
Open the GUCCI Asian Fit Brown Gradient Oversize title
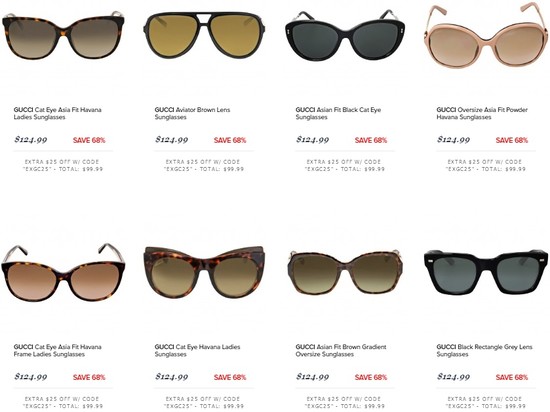pos(341,351)
